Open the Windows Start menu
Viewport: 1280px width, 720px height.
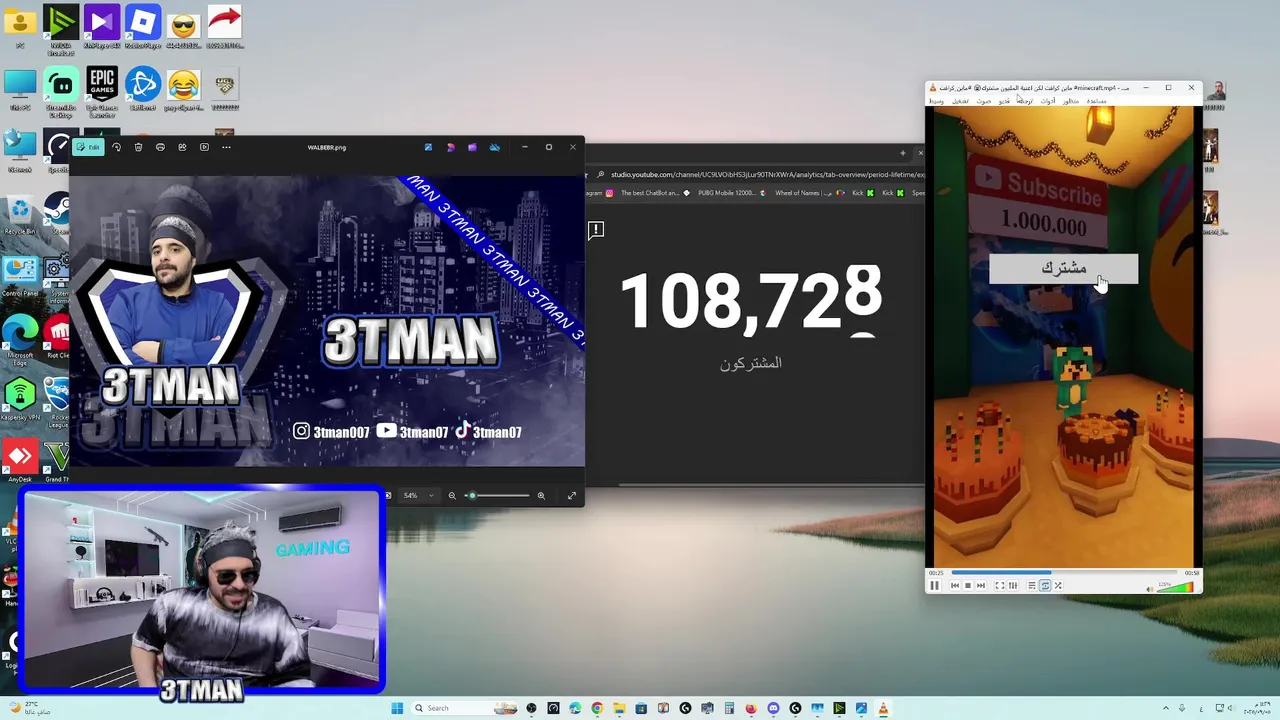click(397, 708)
